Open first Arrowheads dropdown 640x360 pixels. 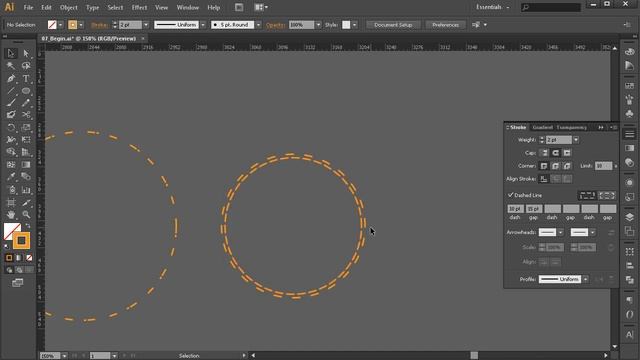coord(560,232)
